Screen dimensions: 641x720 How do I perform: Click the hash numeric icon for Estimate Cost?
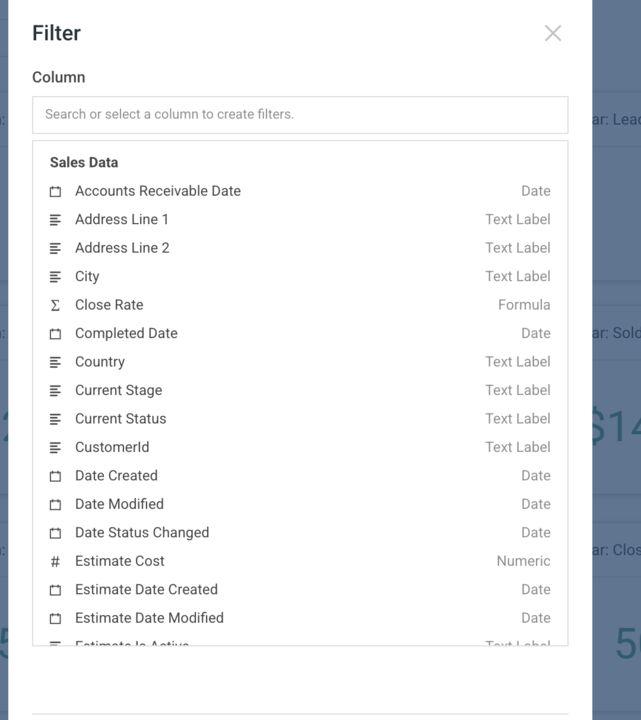pos(55,562)
